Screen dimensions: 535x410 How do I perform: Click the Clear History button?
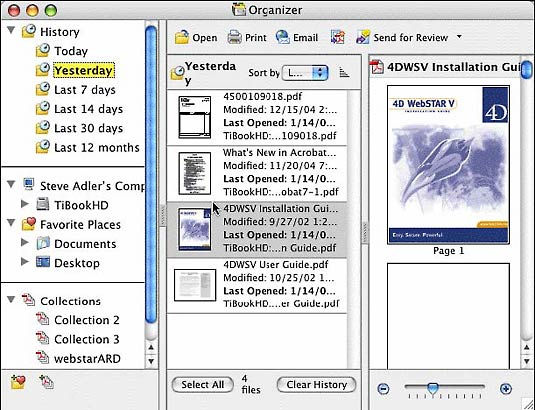click(316, 385)
